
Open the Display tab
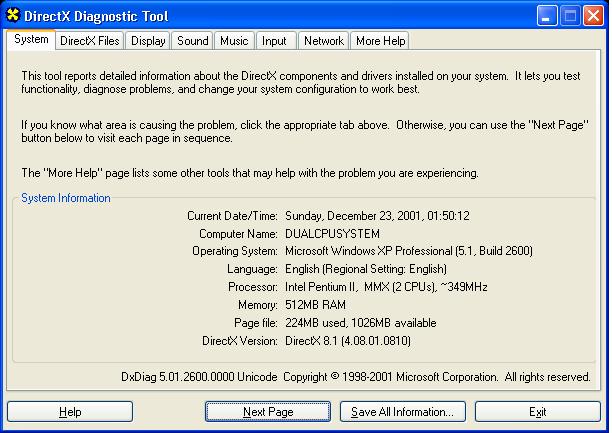click(148, 41)
